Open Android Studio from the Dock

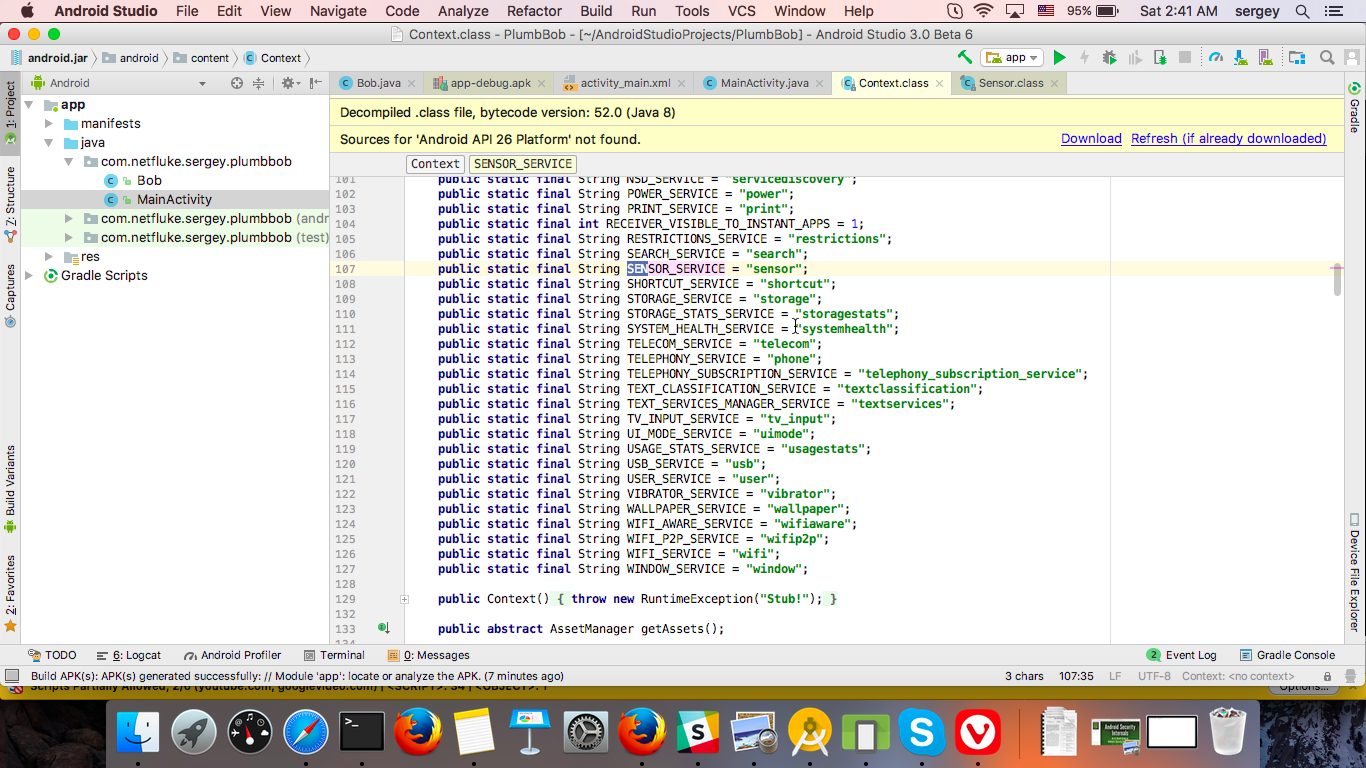[810, 734]
